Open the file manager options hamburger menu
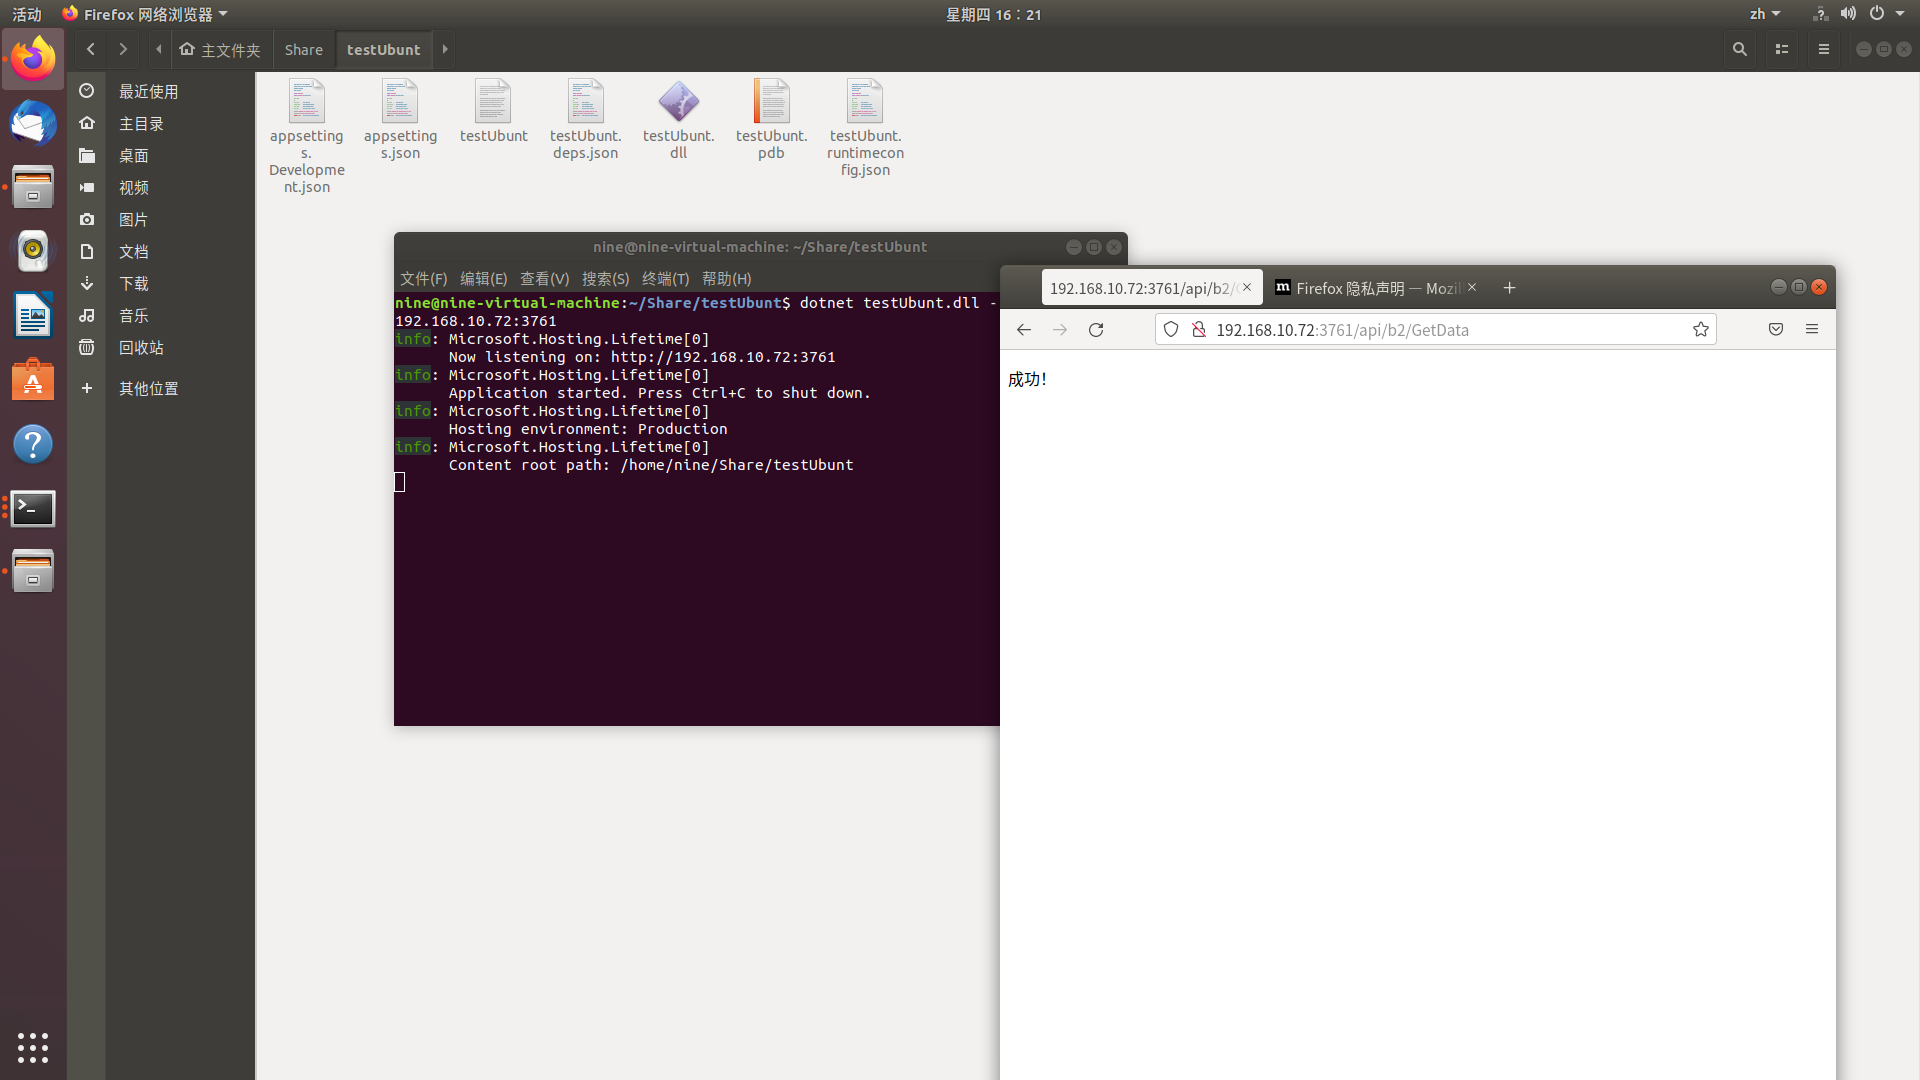 (1824, 49)
